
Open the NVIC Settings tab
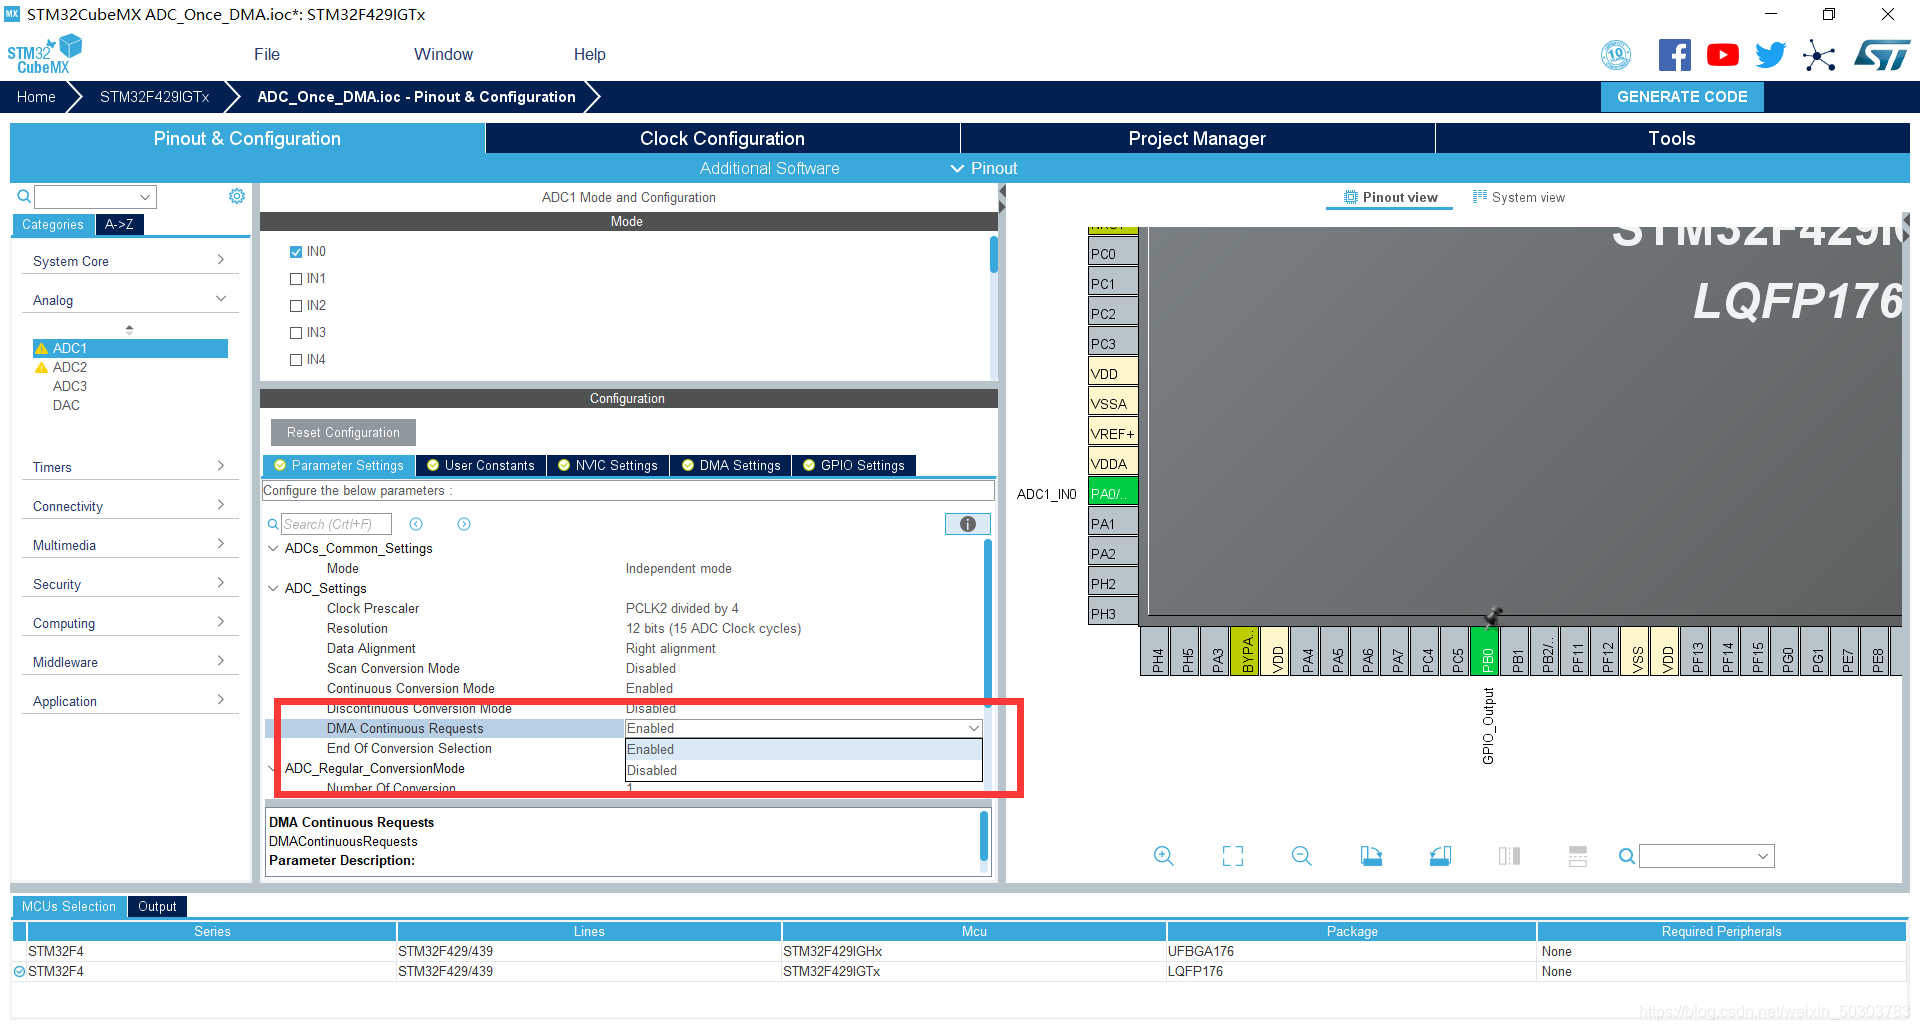pos(608,465)
